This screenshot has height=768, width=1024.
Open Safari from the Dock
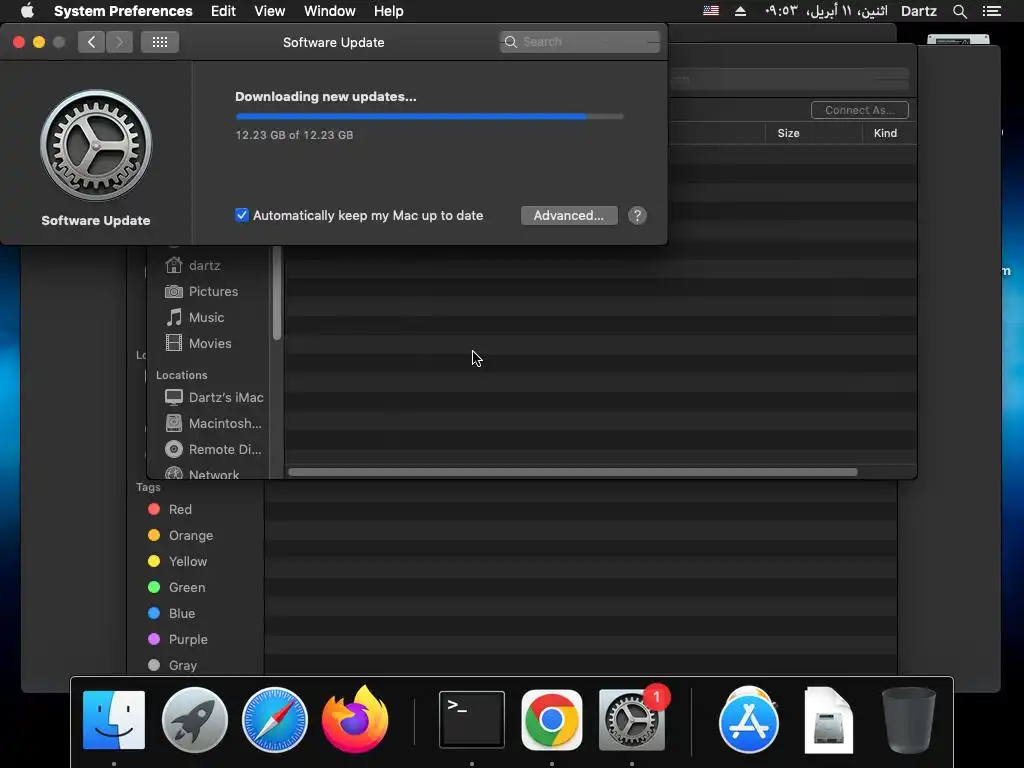tap(274, 720)
